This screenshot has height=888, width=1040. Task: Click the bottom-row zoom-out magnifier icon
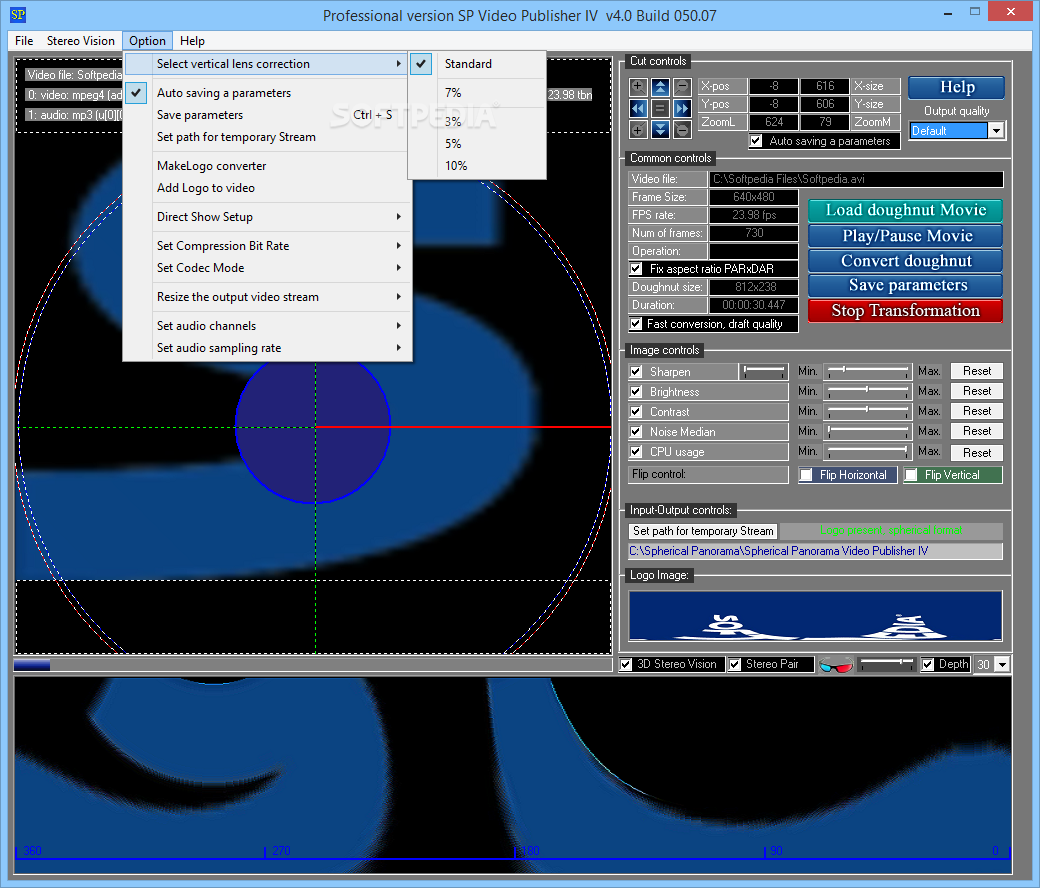682,129
